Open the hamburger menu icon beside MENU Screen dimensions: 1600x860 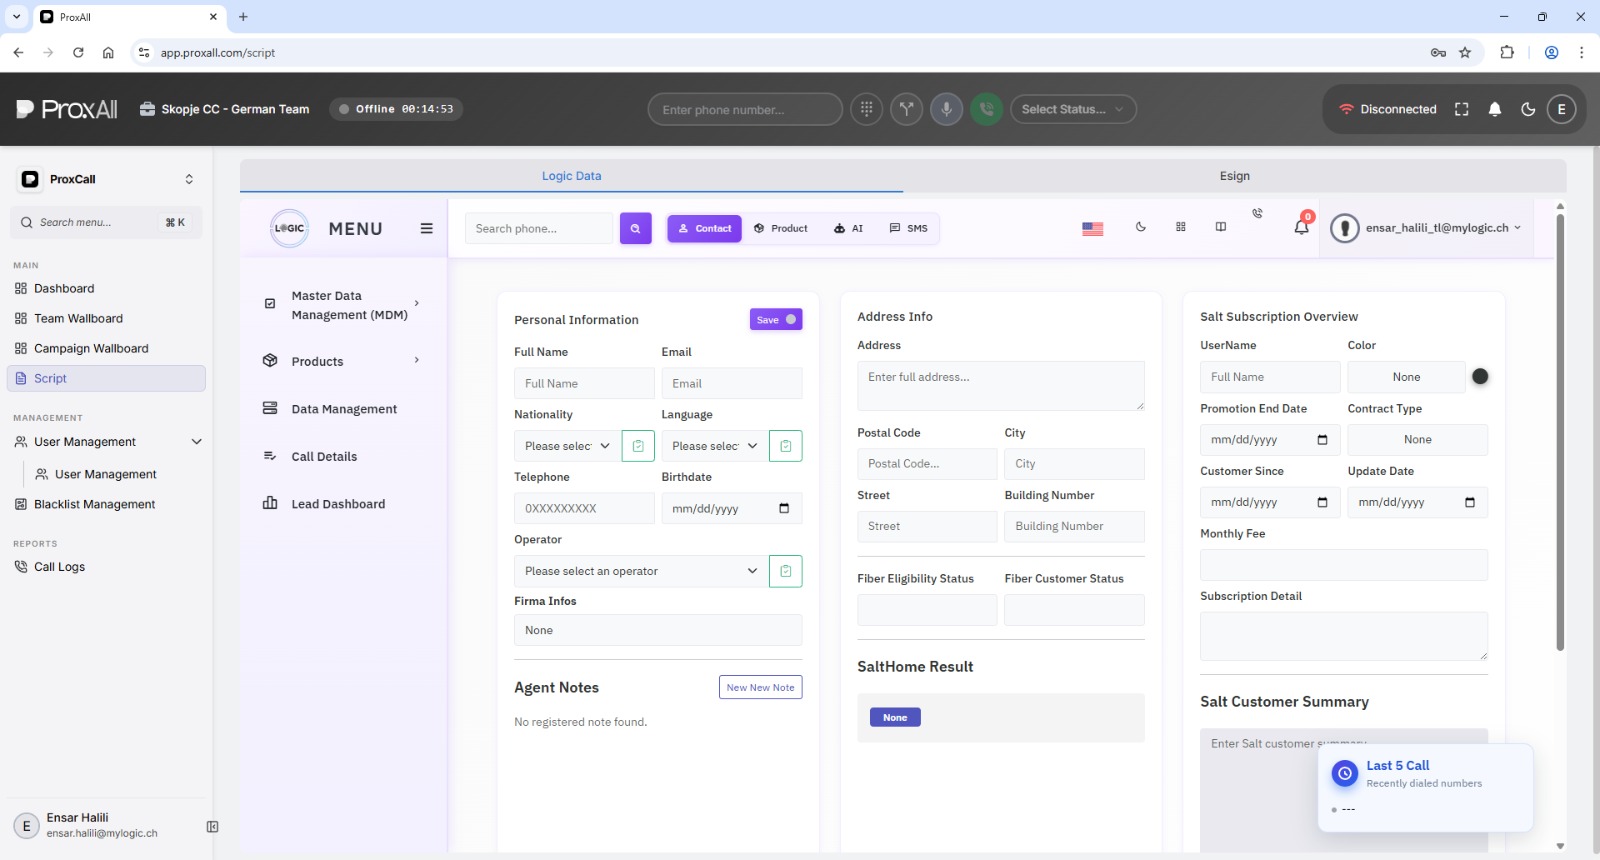click(x=427, y=228)
